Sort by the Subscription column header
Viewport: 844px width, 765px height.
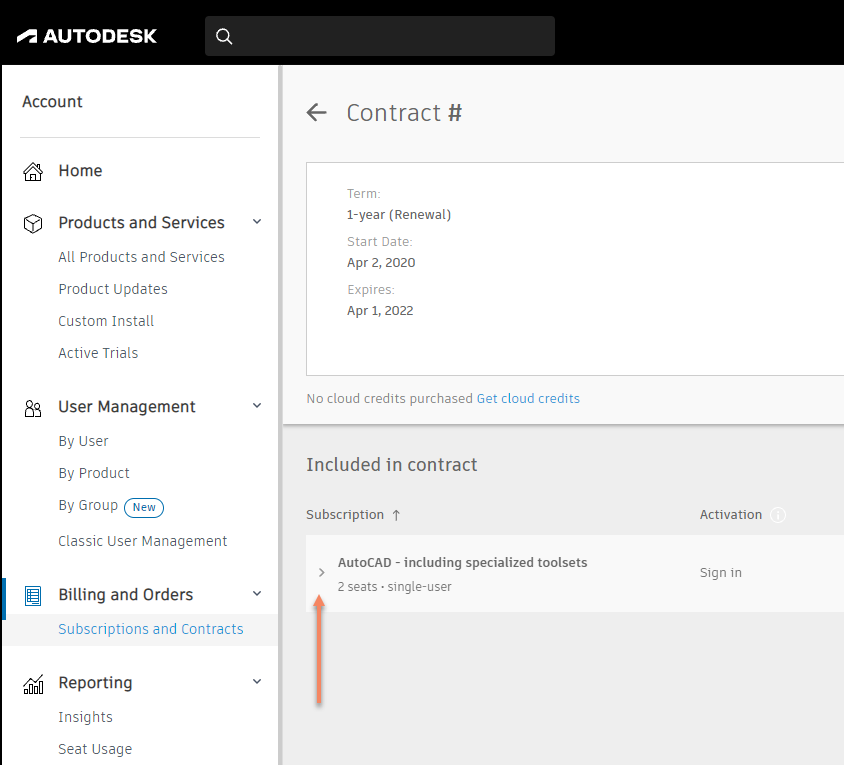[345, 515]
